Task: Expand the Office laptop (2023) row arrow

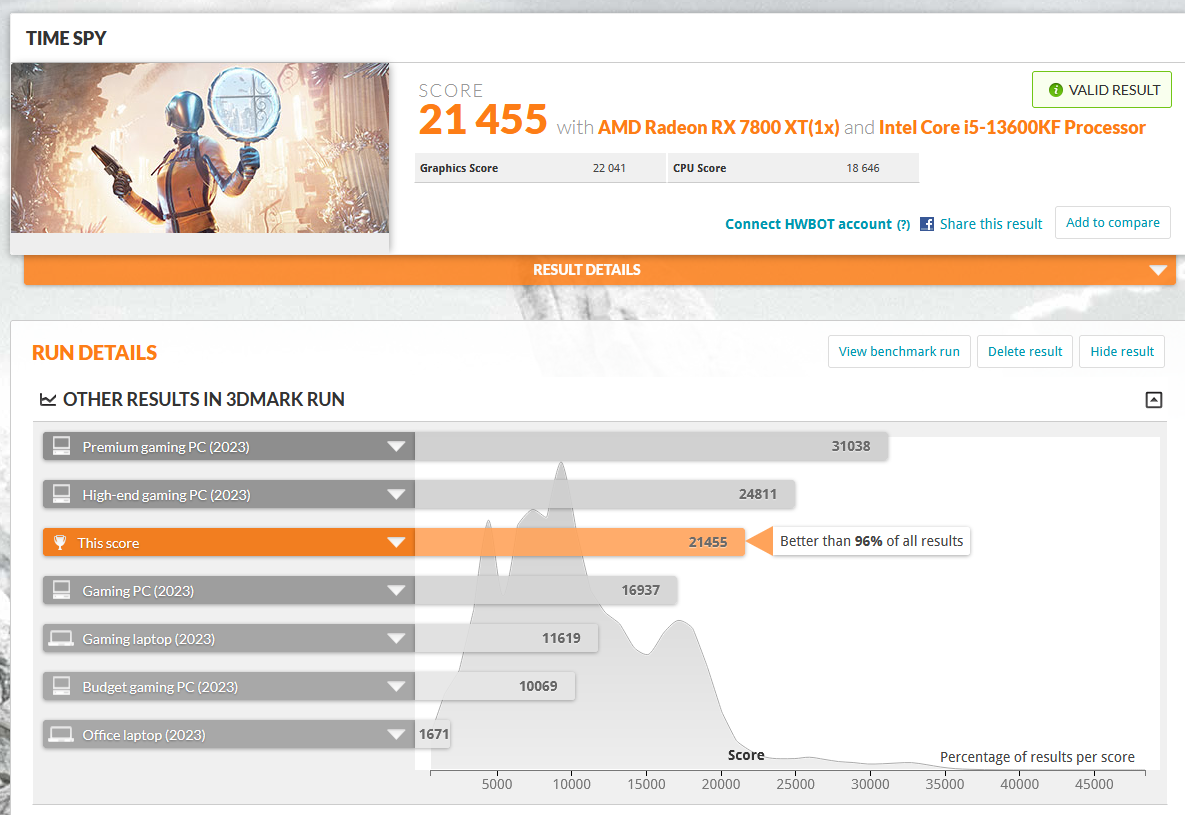Action: pos(396,734)
